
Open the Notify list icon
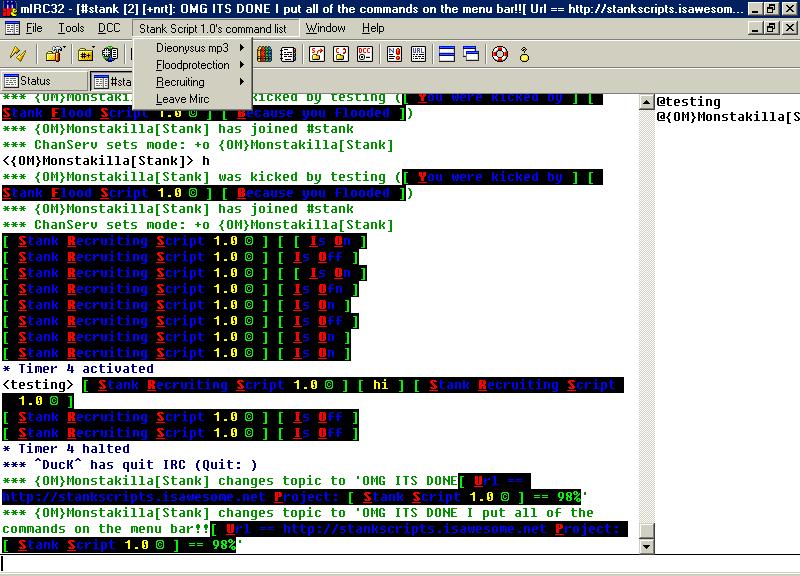click(x=394, y=54)
